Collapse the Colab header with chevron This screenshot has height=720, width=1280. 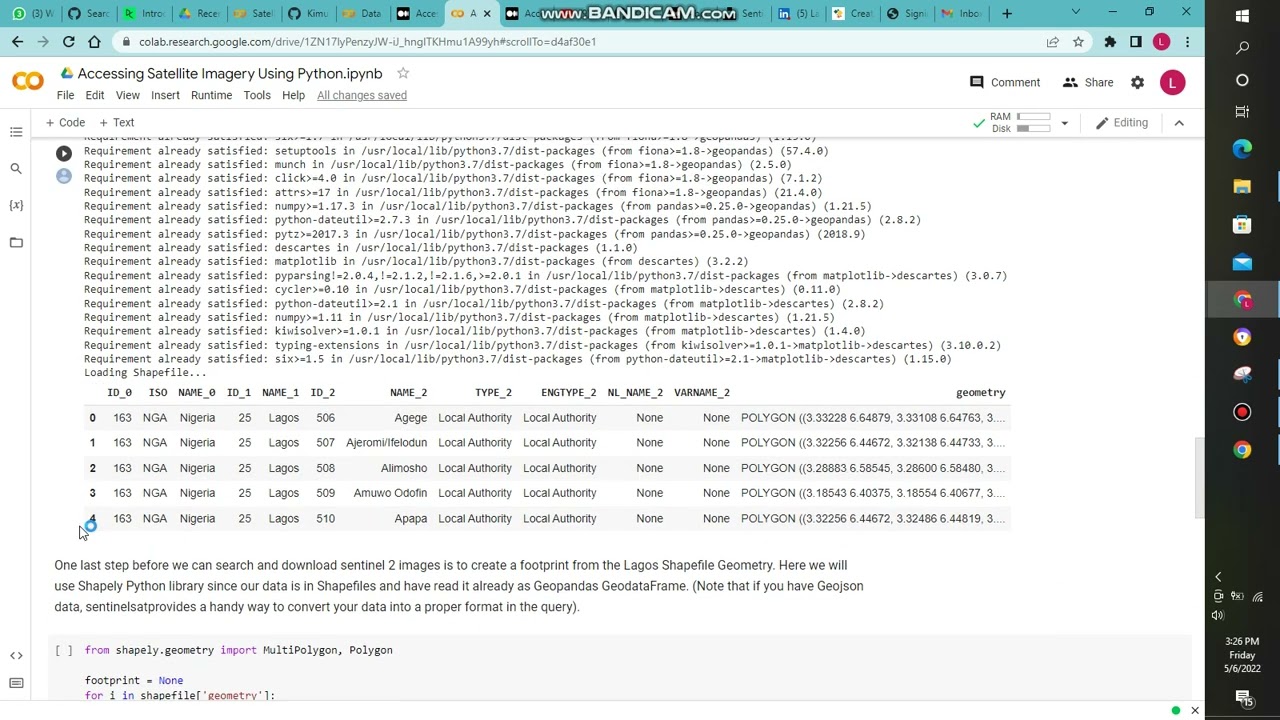coord(1179,123)
